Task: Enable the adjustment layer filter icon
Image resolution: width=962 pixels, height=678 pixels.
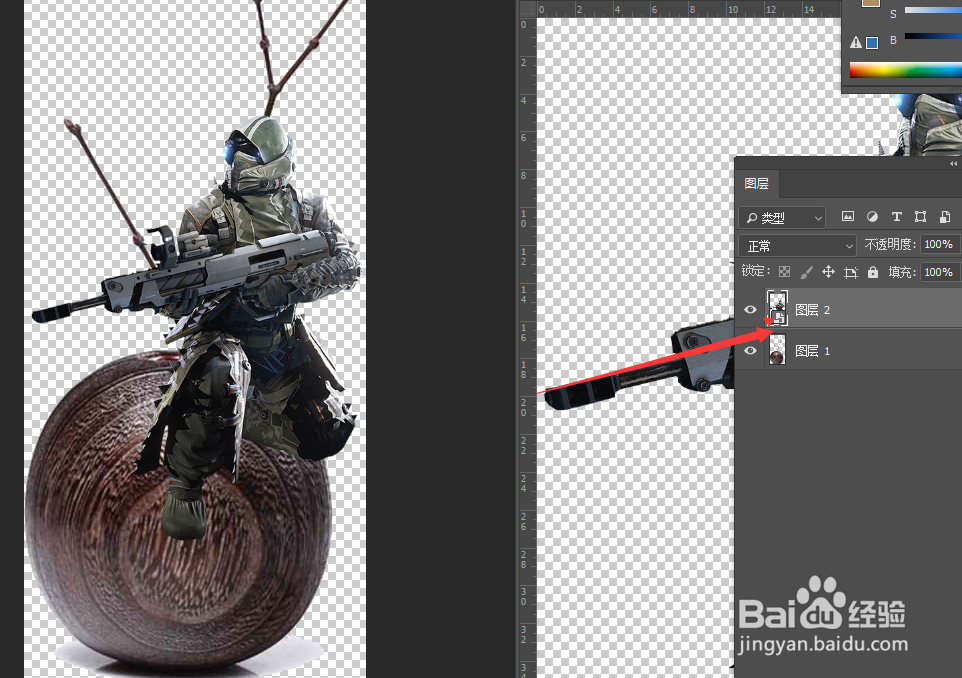Action: [872, 217]
